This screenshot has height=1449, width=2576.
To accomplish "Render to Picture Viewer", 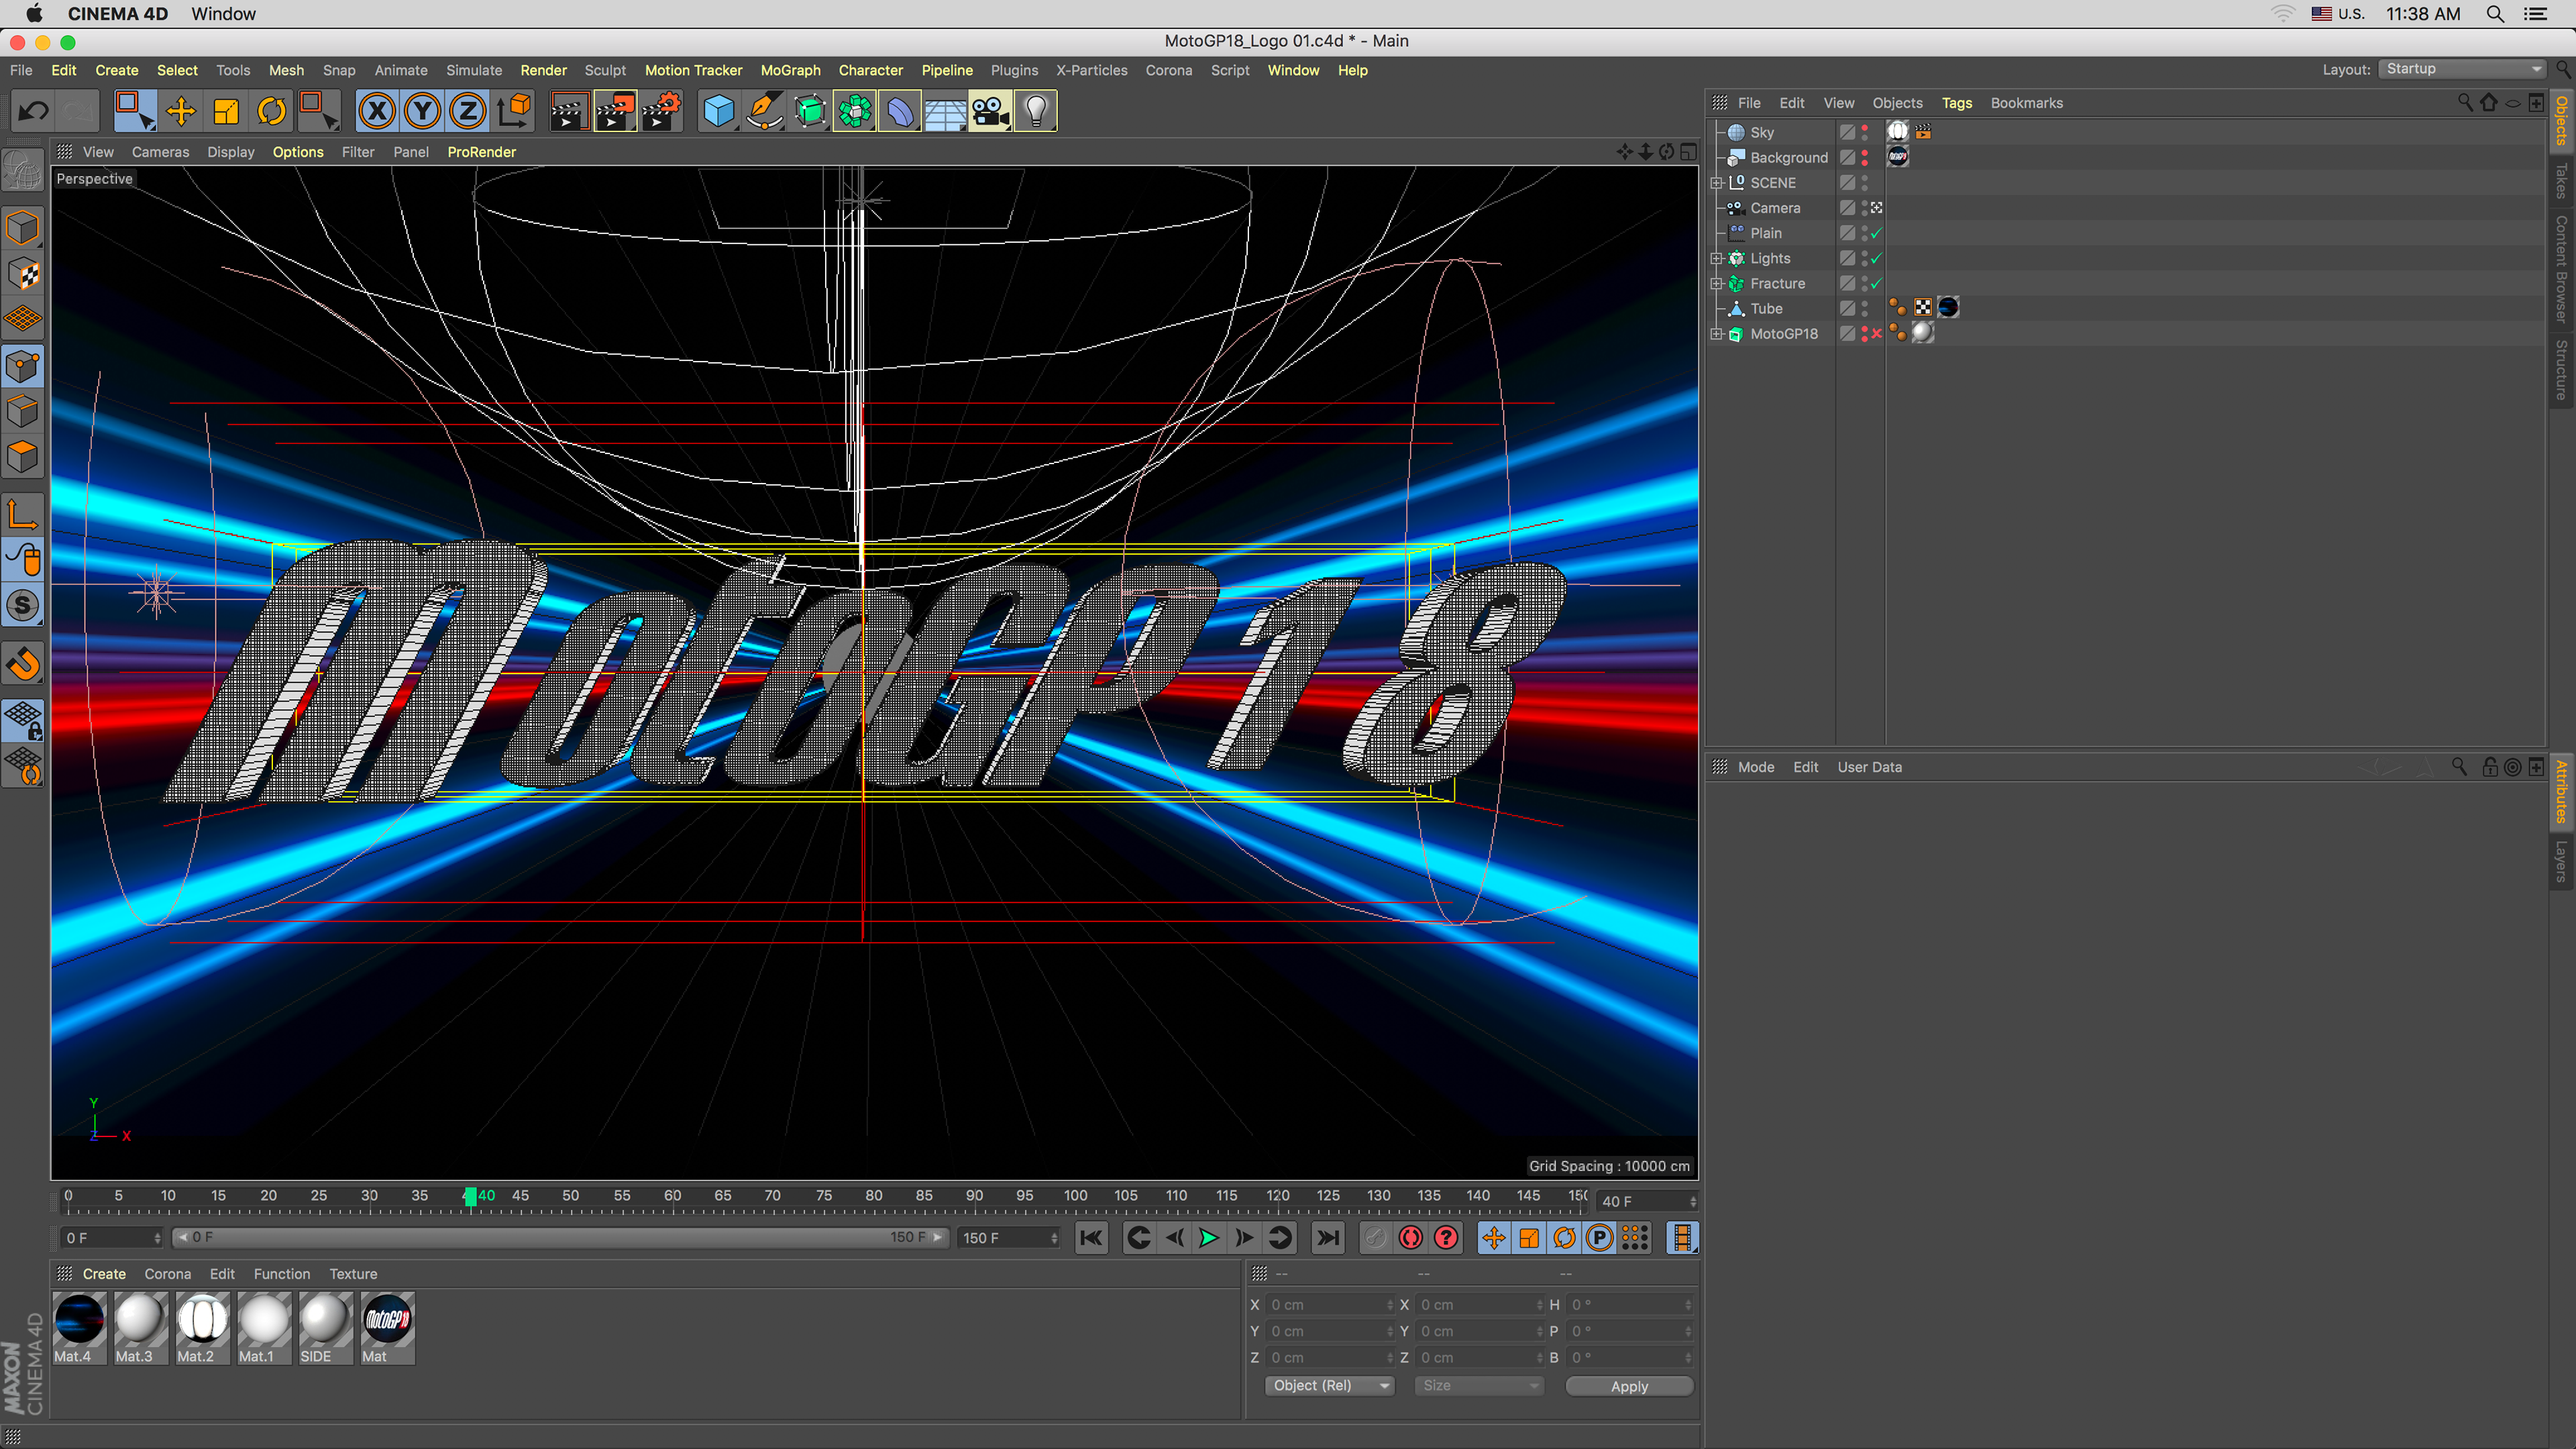I will 615,111.
